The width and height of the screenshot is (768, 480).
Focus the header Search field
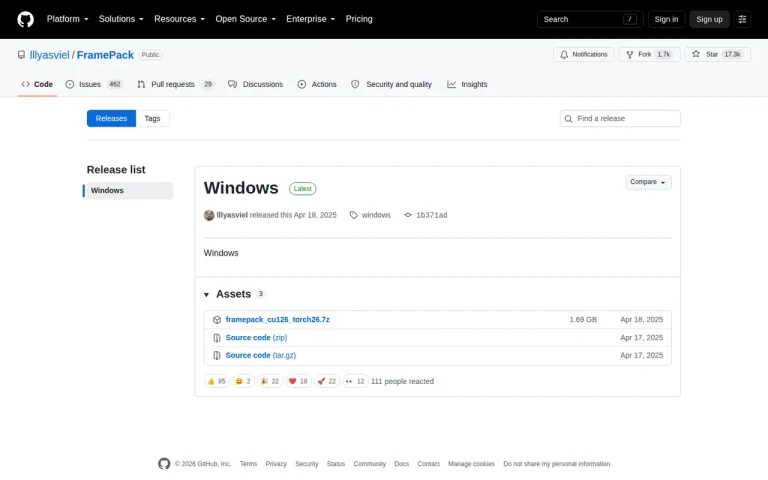point(590,19)
